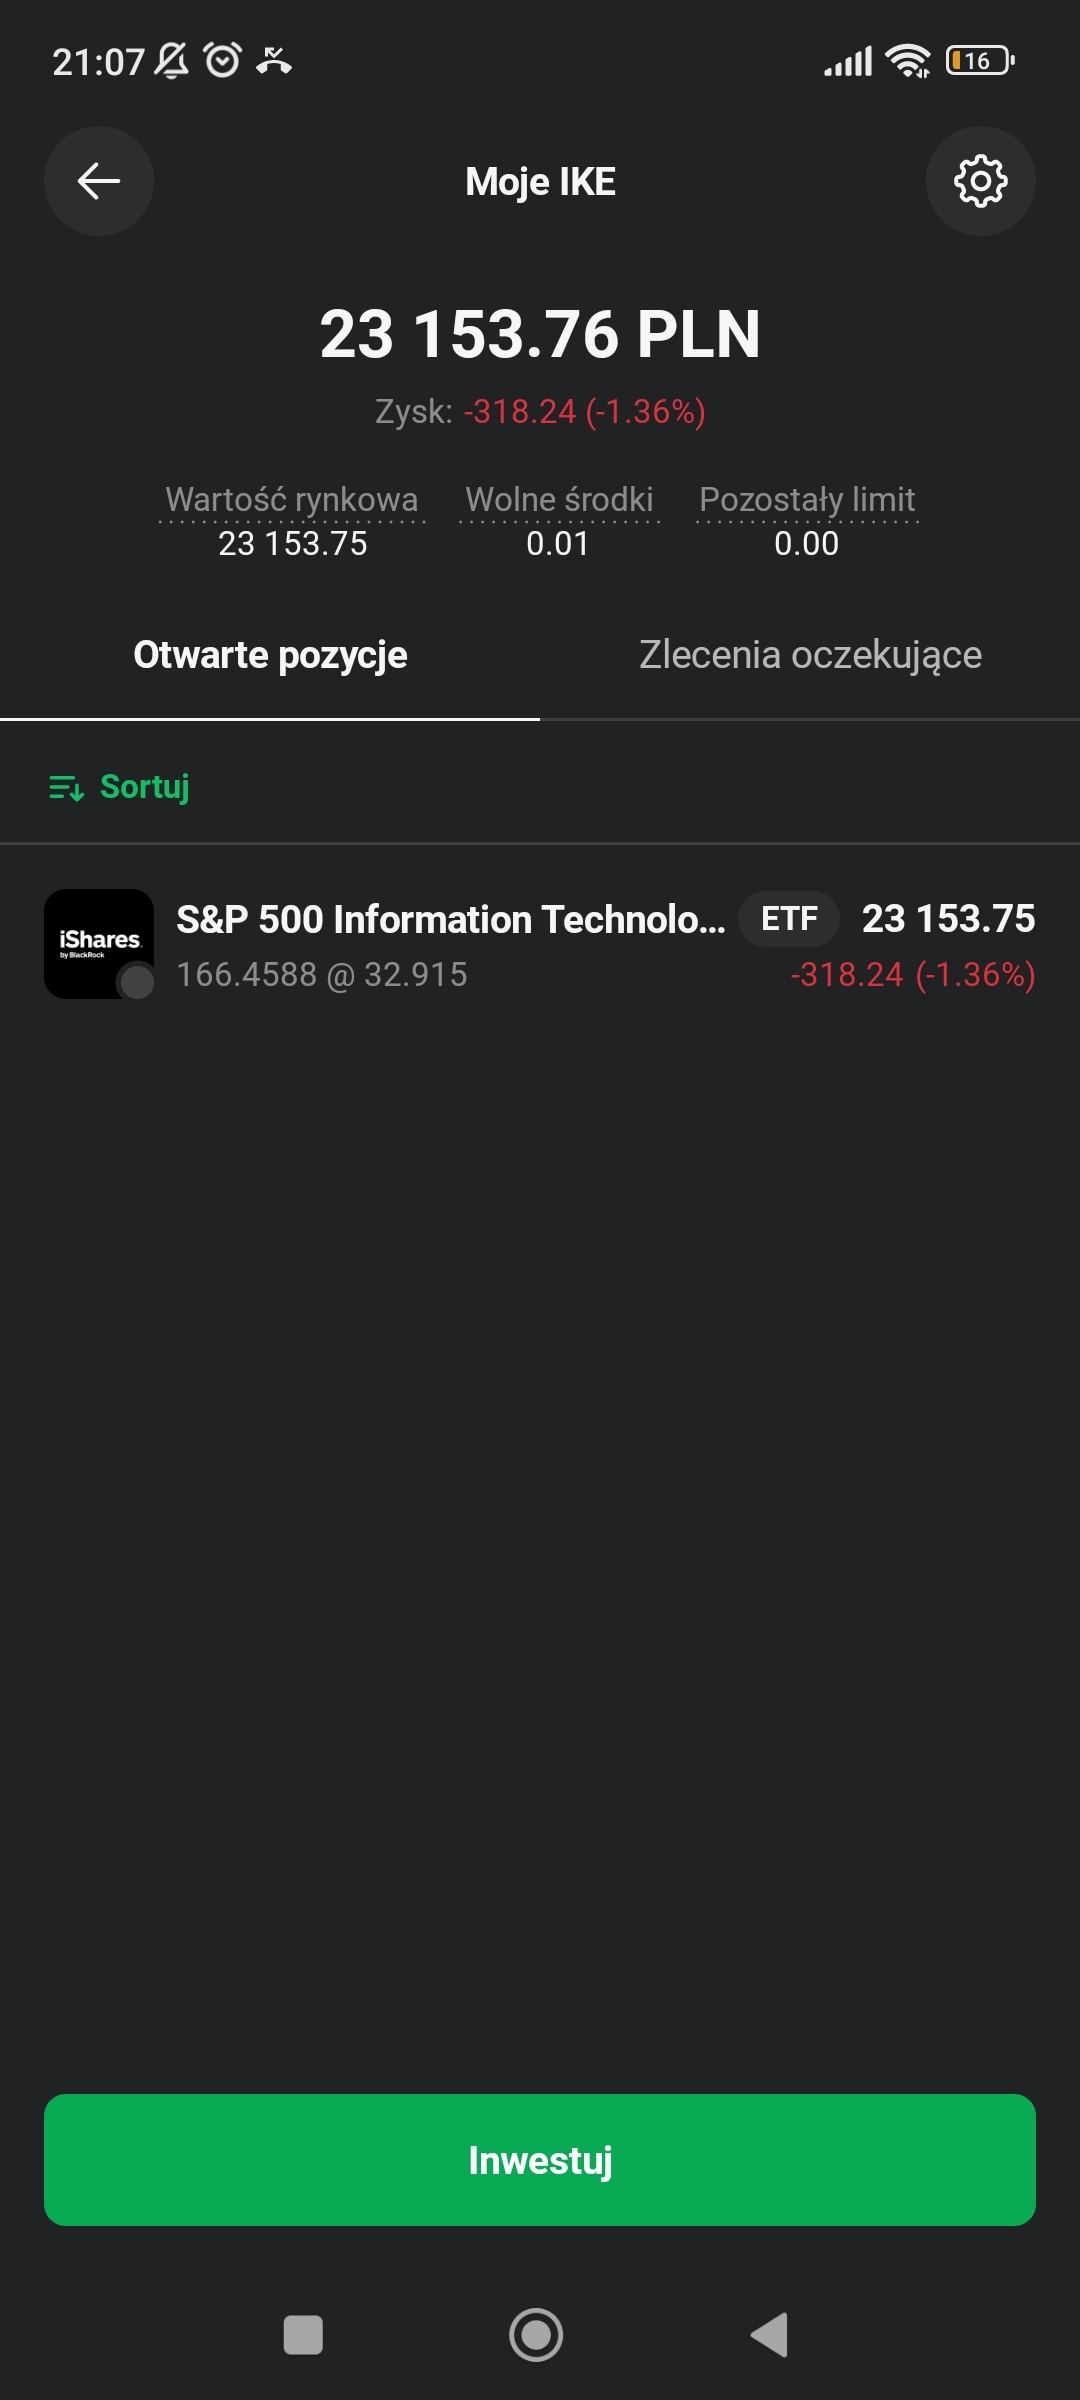Viewport: 1080px width, 2400px height.
Task: Show Wartość rynkowa label explanation
Action: coord(292,499)
